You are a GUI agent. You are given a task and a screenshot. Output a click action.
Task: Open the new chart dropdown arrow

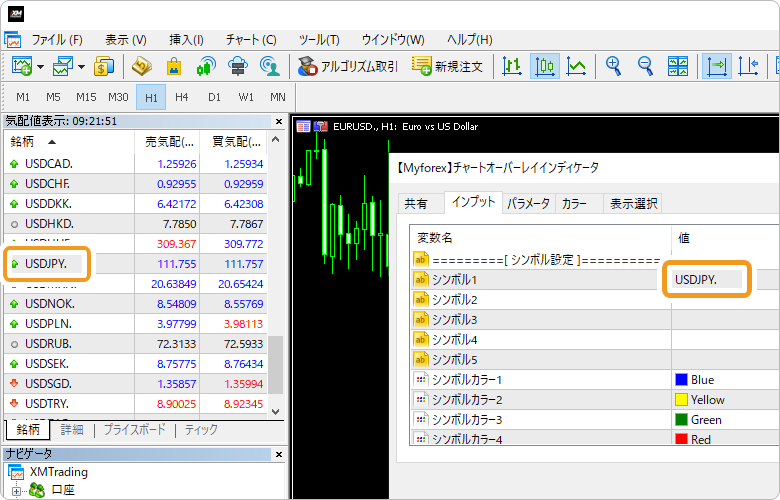pyautogui.click(x=41, y=66)
